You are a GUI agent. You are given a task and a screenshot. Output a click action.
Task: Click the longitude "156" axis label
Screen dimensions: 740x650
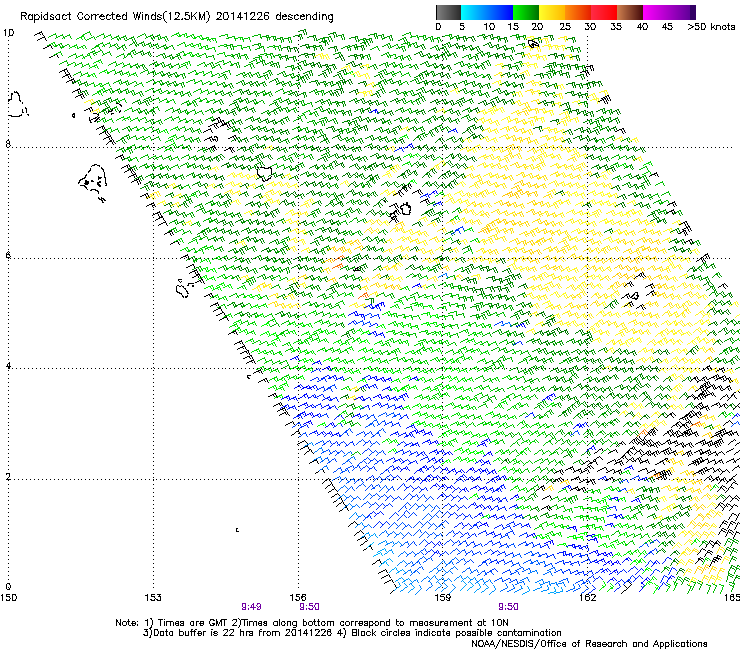[298, 598]
